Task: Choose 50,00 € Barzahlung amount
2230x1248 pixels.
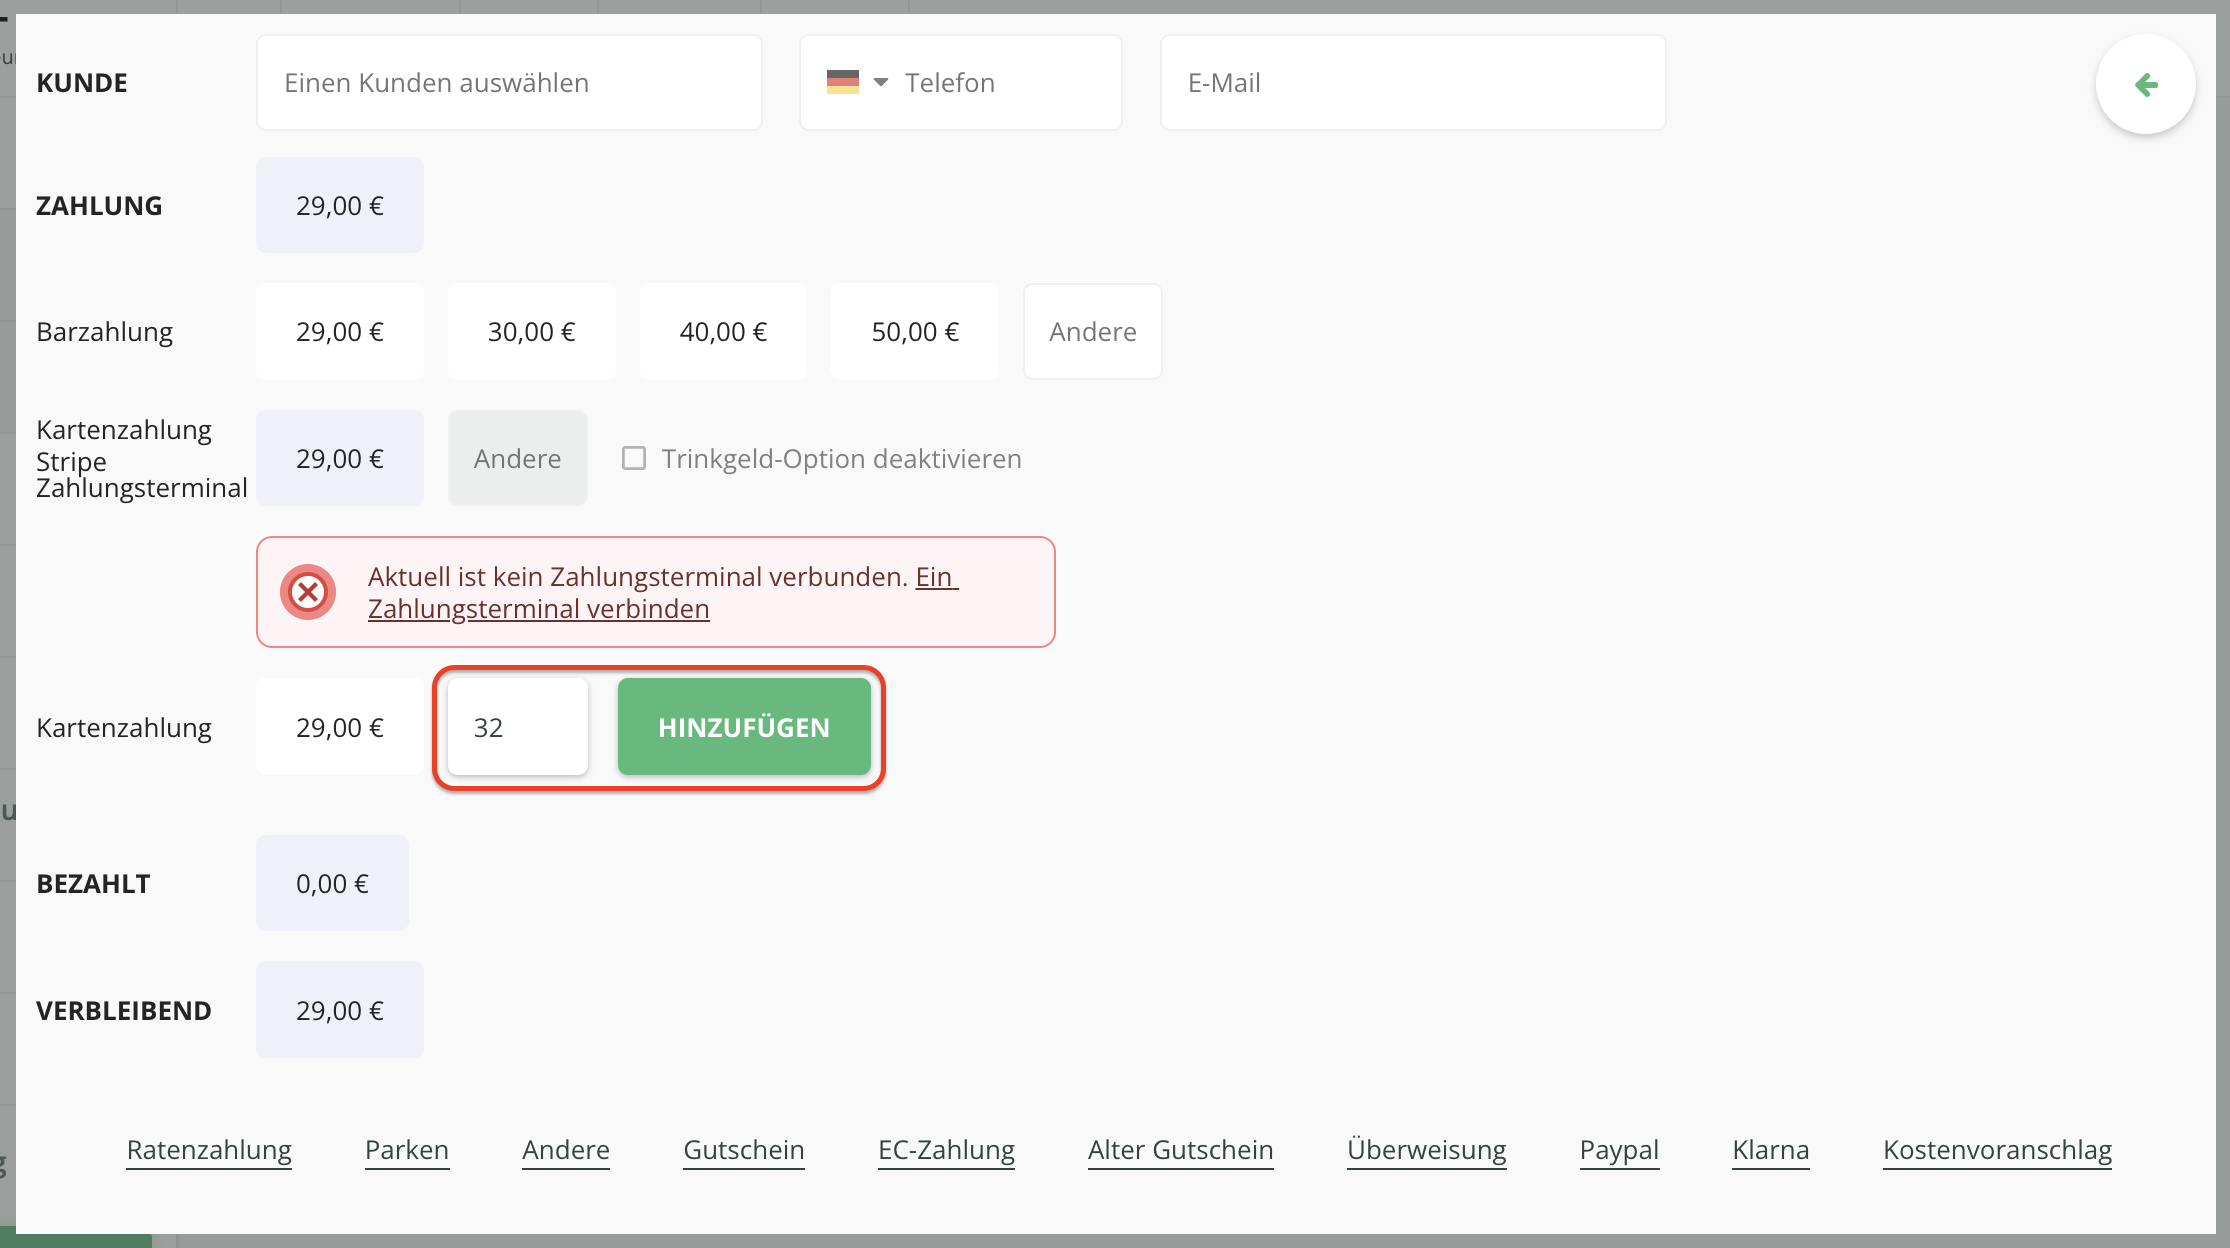Action: click(915, 332)
